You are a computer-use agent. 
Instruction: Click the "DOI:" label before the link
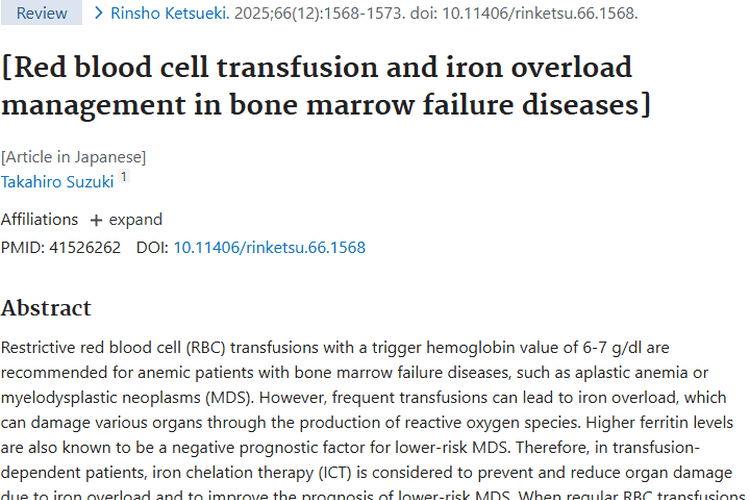[152, 247]
